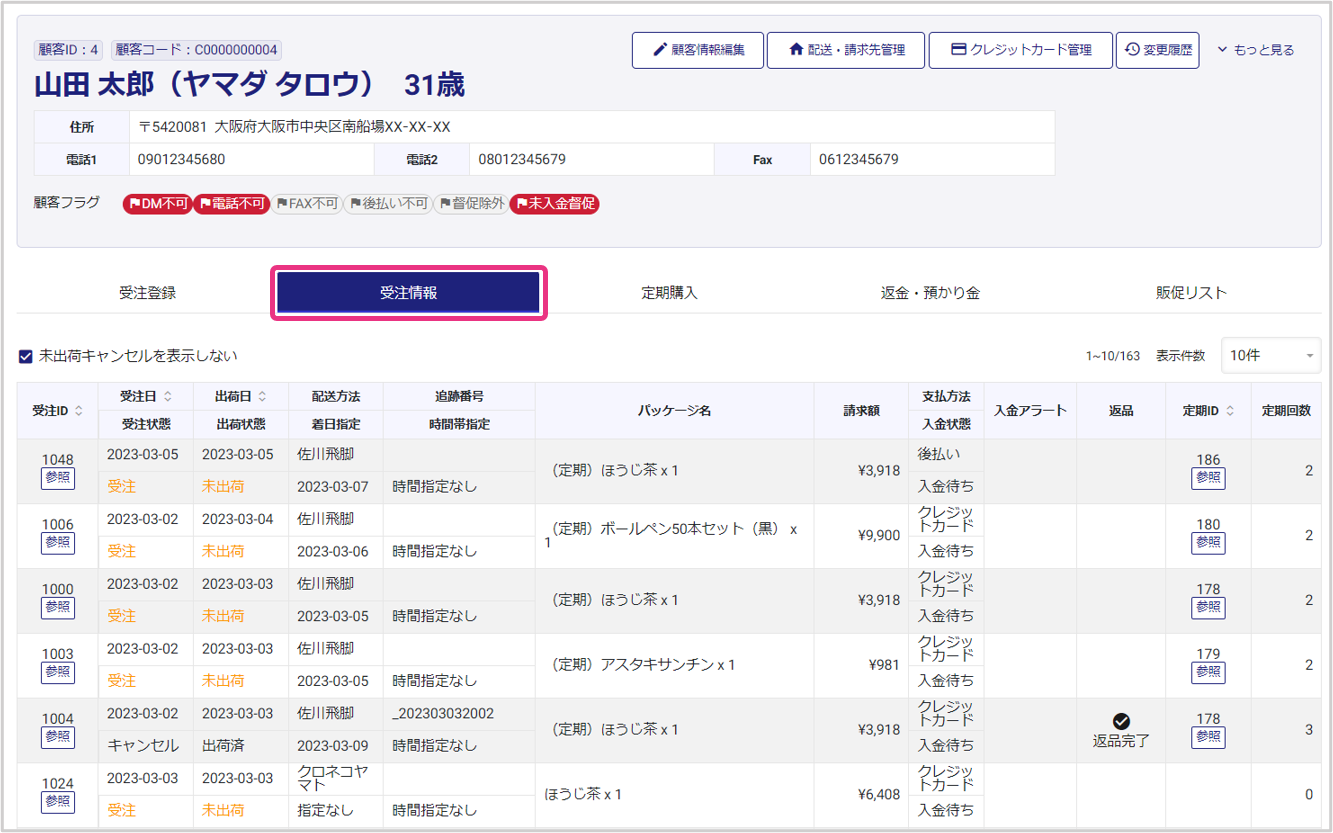View 変更履歴 history button

1157,50
